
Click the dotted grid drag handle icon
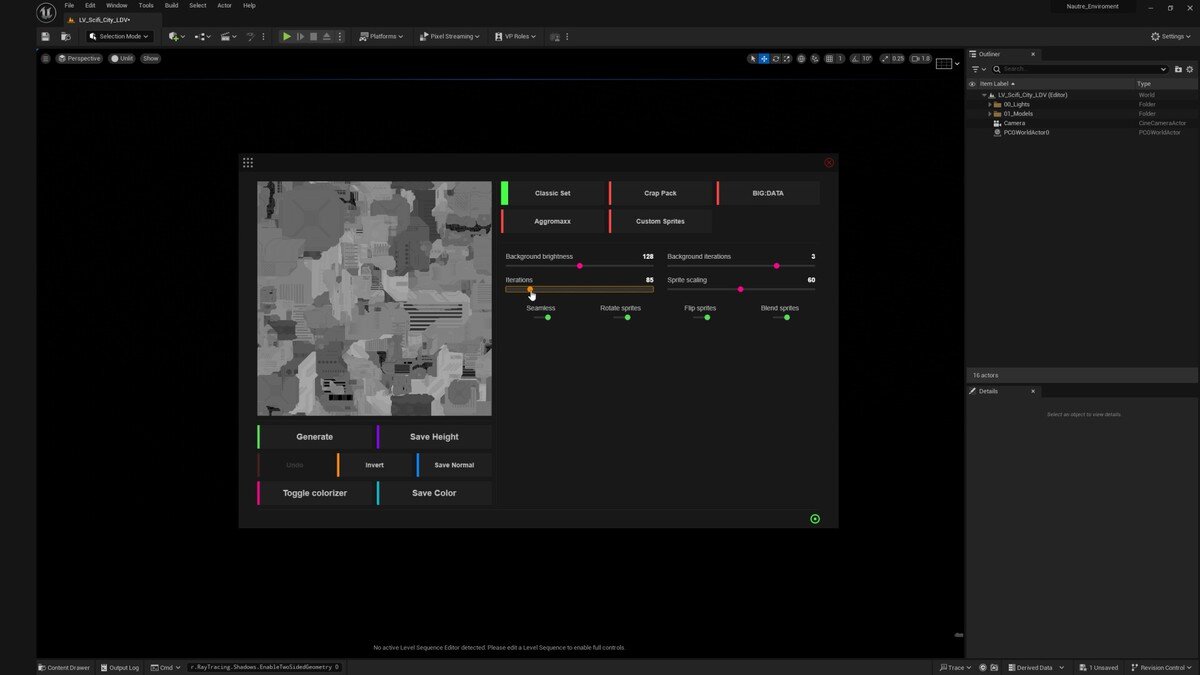248,162
